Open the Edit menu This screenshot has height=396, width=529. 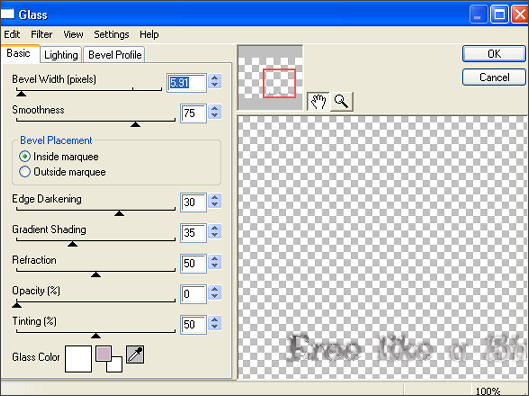pyautogui.click(x=12, y=34)
